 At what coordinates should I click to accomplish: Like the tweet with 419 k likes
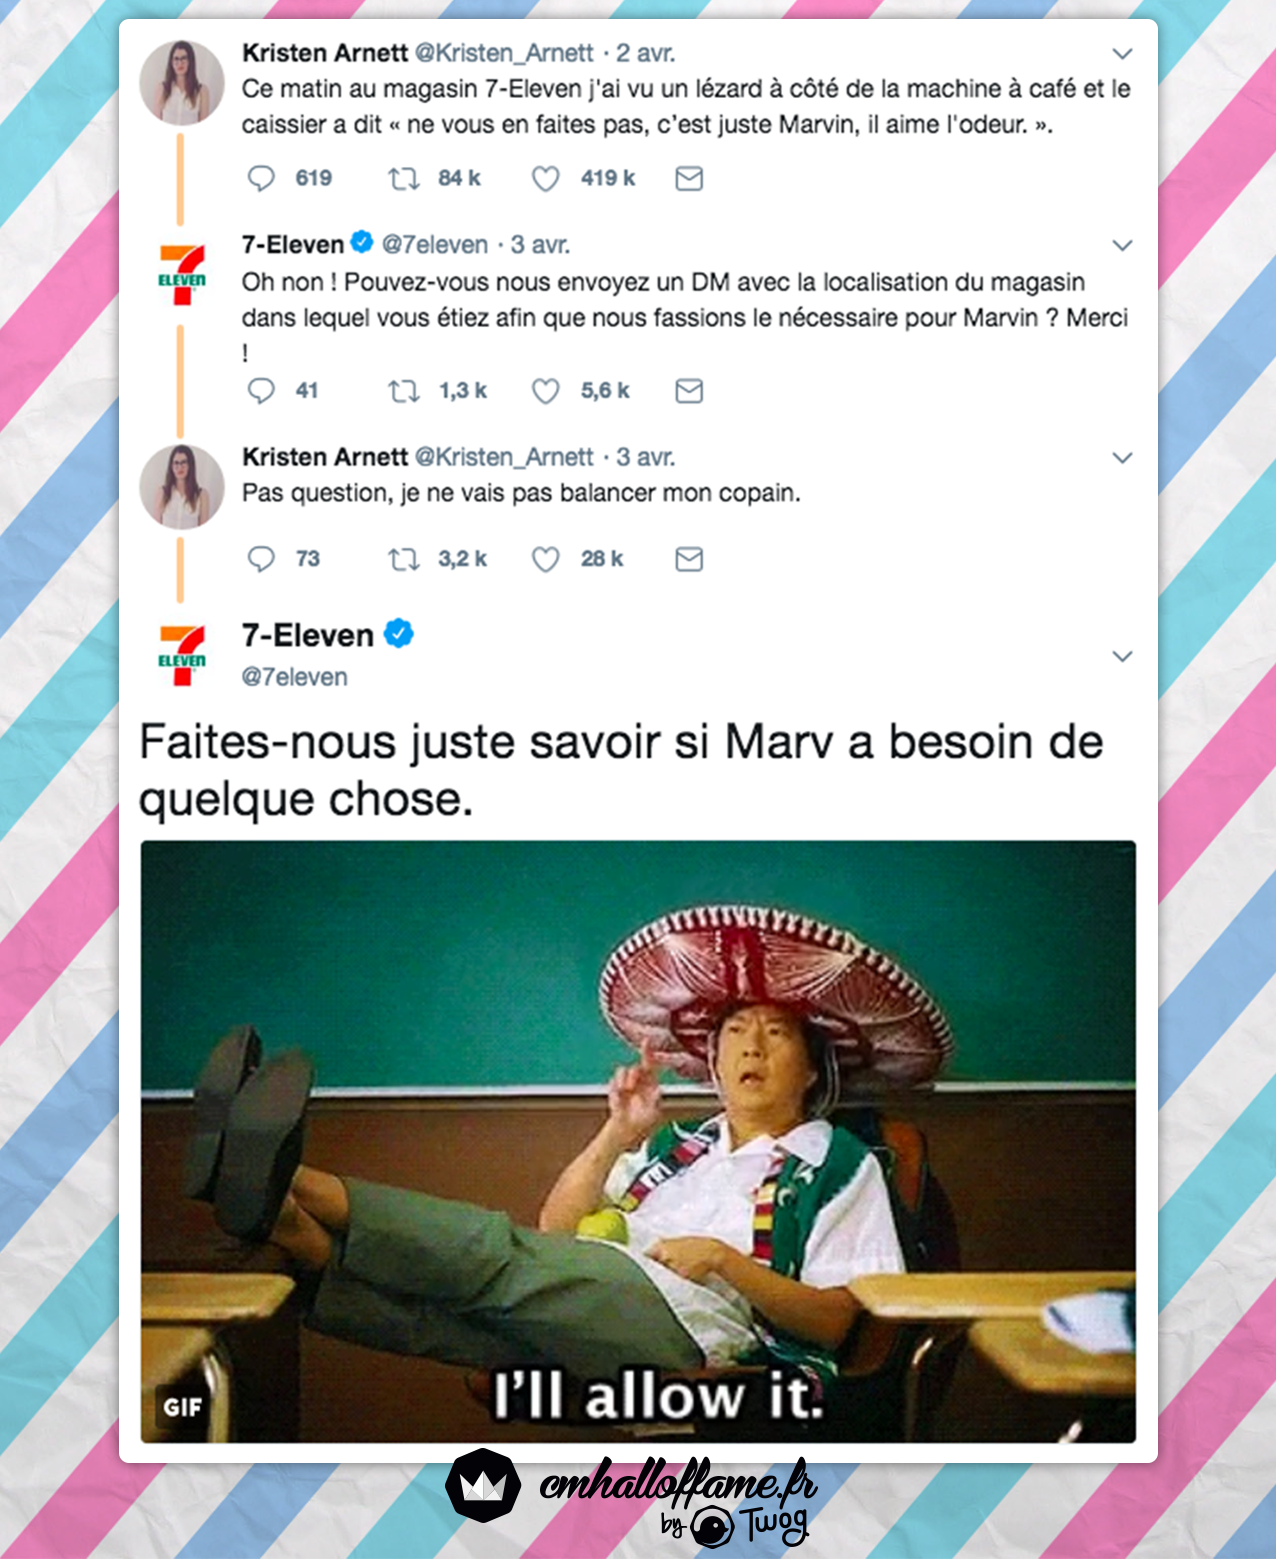point(545,179)
